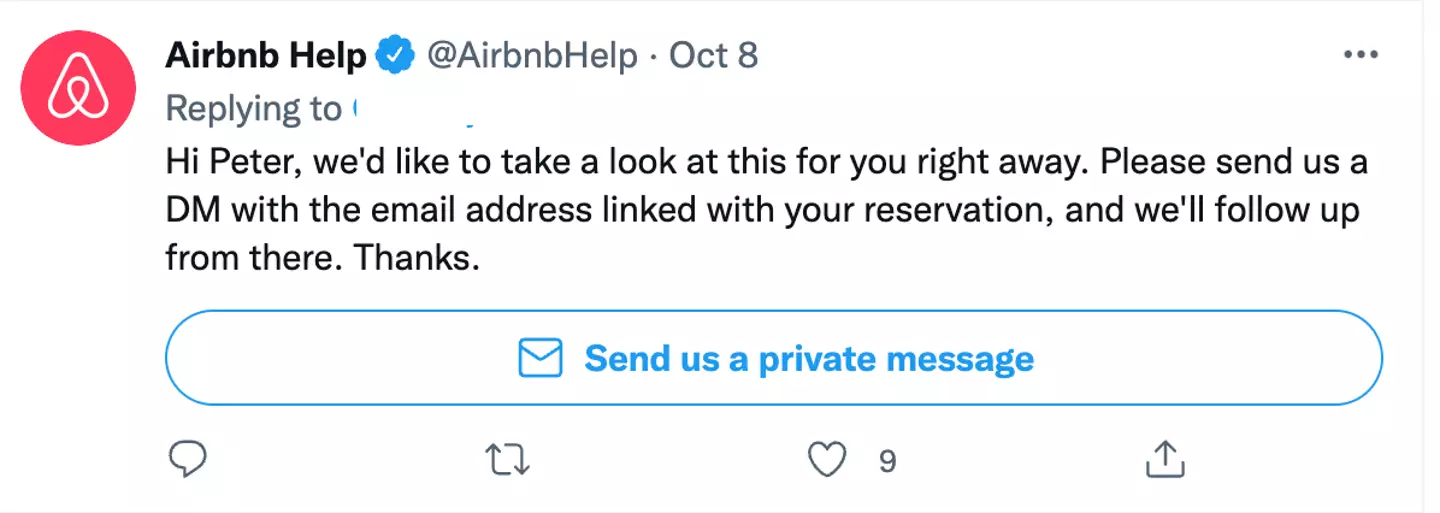The image size is (1440, 513).
Task: Click the blurred username after Replying to
Action: (413, 110)
